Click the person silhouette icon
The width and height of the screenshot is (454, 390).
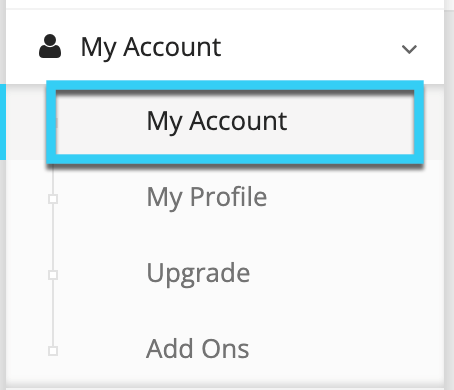[x=50, y=46]
